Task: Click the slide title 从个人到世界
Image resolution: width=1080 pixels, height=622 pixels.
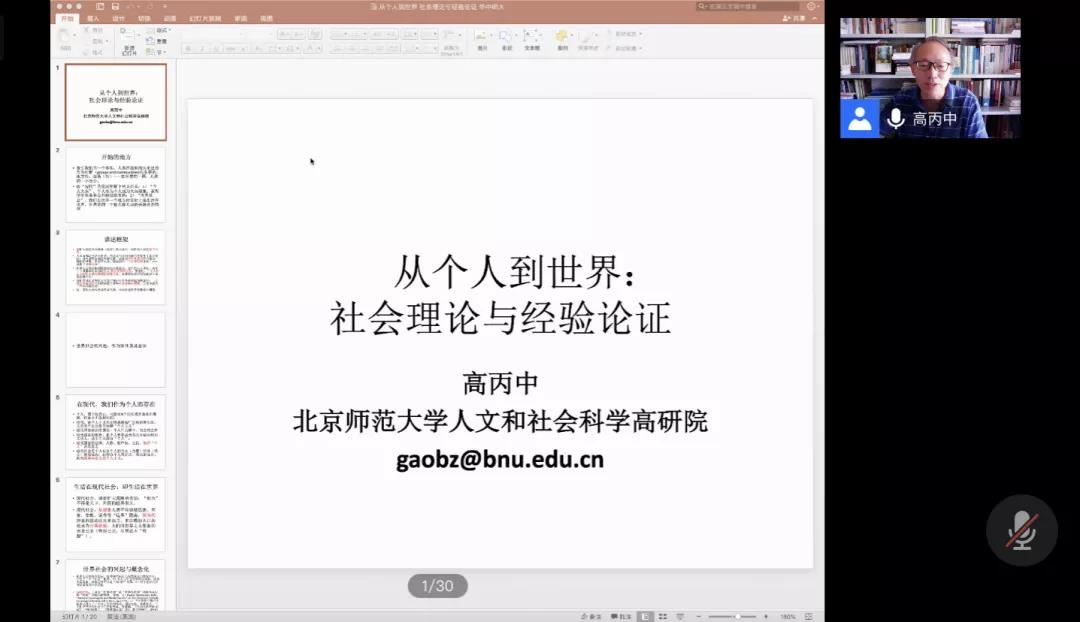Action: 514,272
